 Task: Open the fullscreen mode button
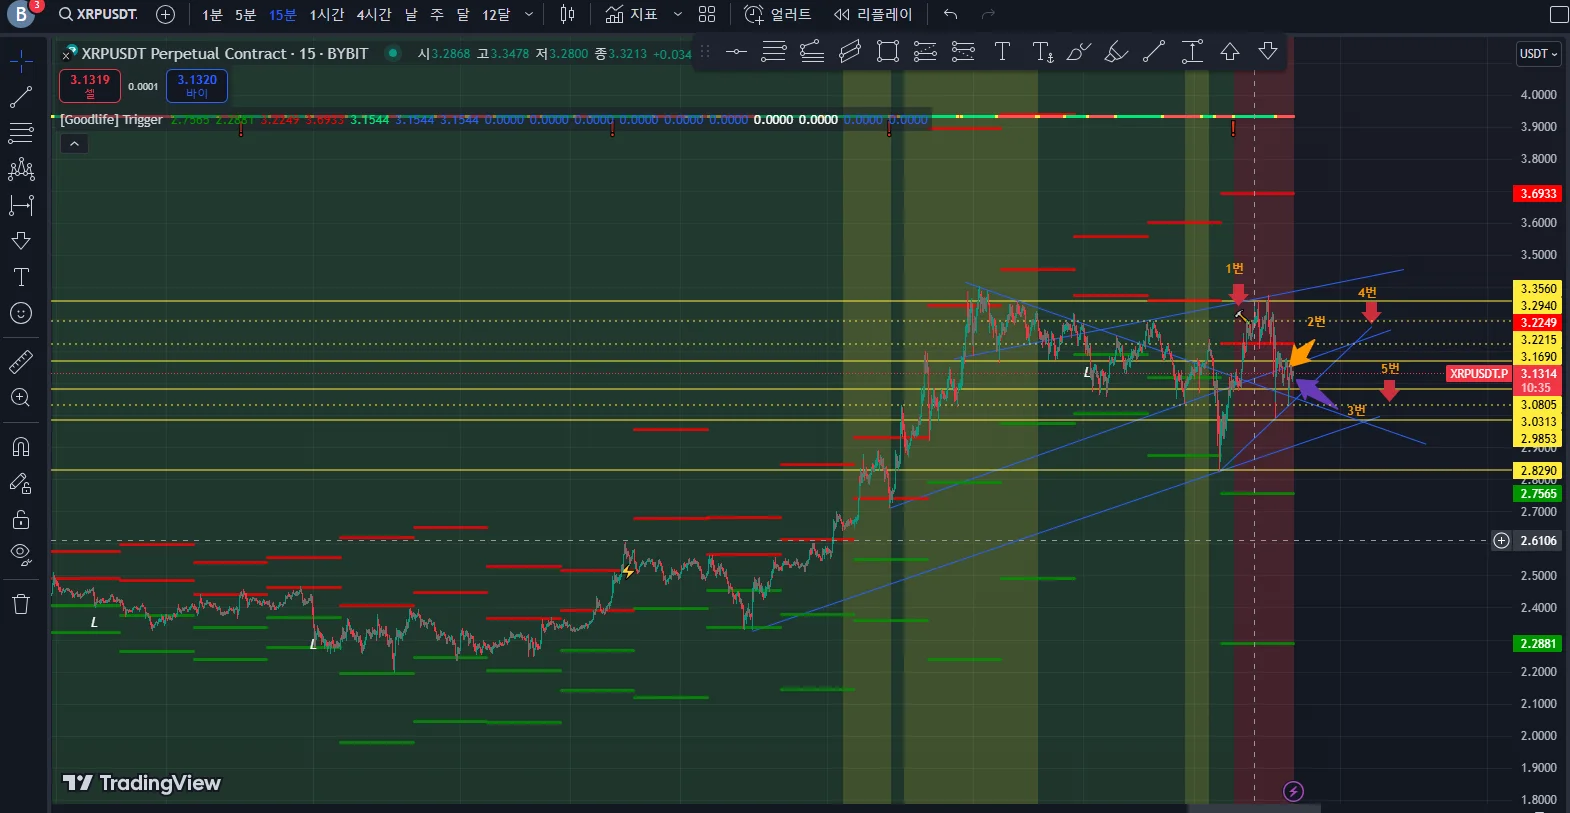tap(1558, 14)
